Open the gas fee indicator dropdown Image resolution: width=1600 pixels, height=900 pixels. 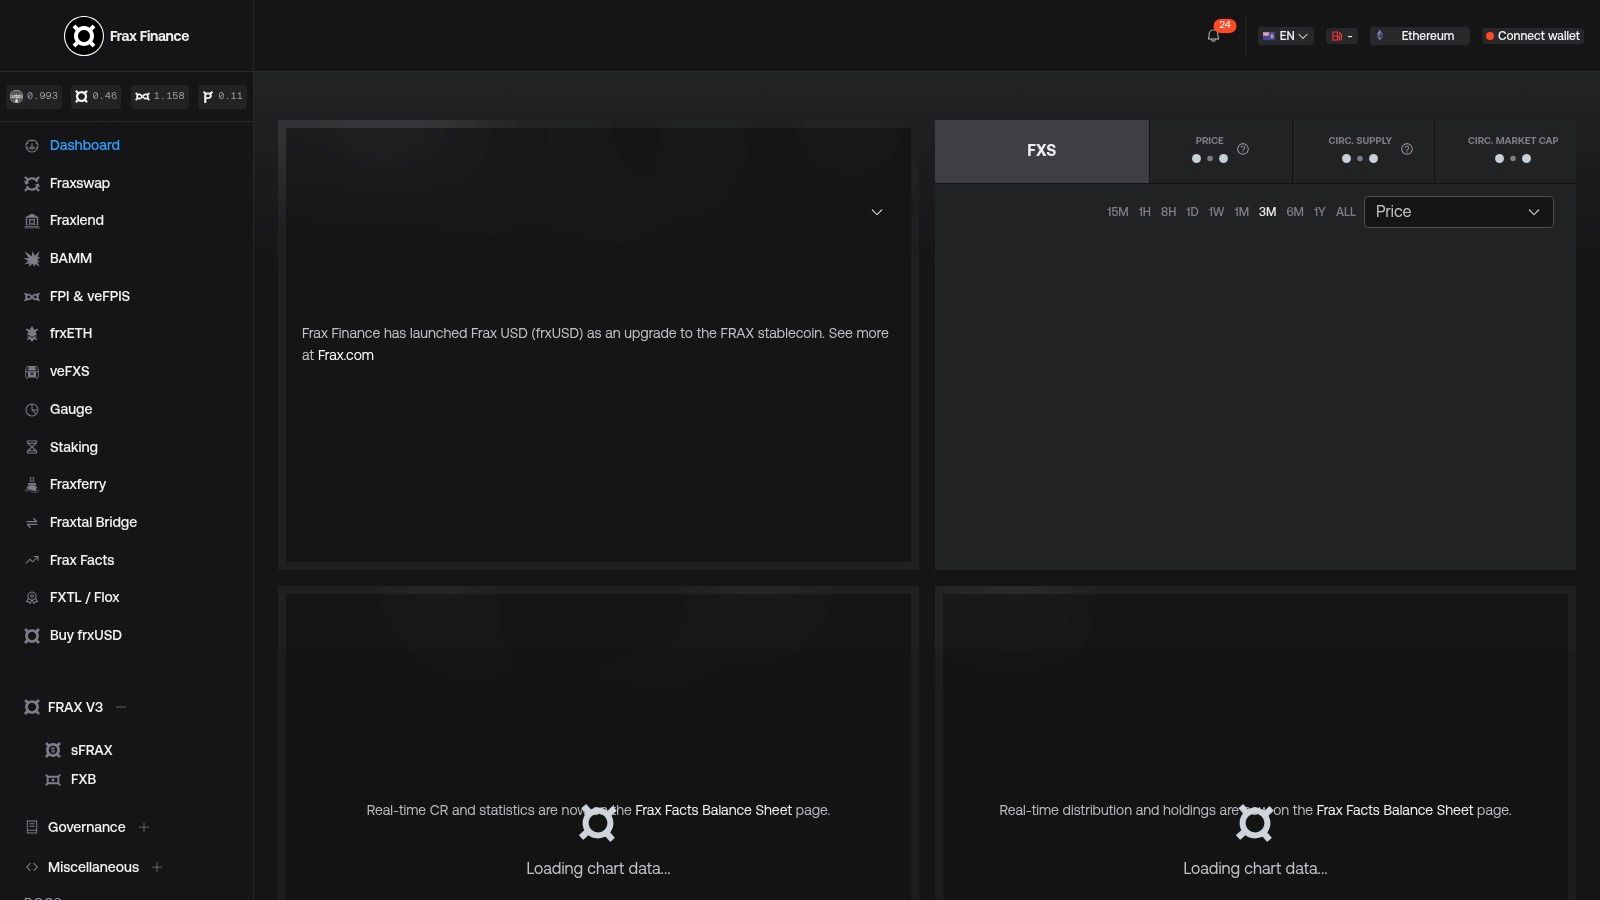(x=1342, y=36)
